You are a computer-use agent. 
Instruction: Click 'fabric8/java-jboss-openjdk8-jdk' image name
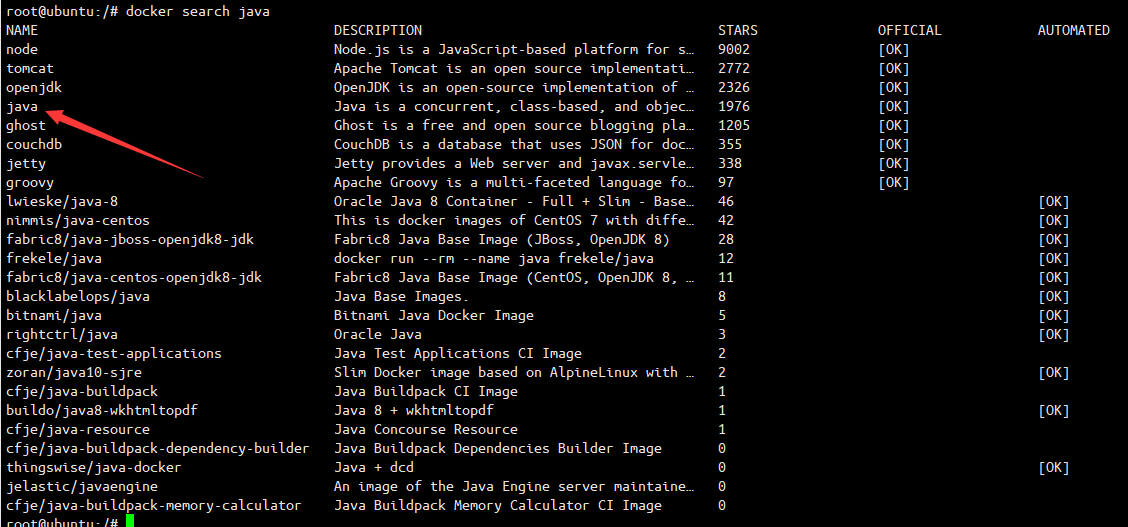[129, 239]
